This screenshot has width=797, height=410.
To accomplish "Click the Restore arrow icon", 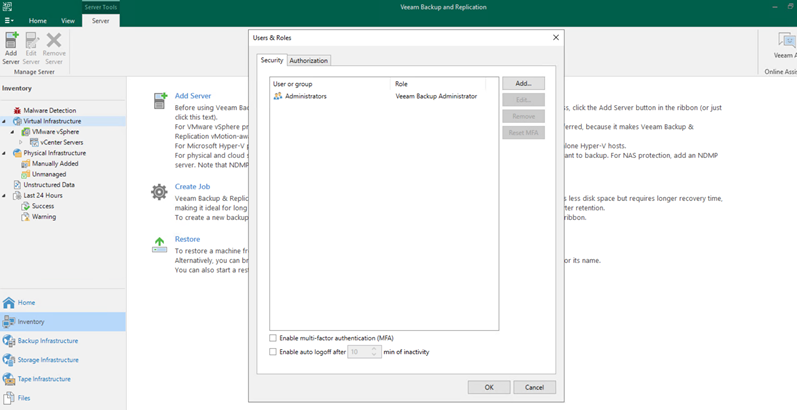I will tap(159, 245).
